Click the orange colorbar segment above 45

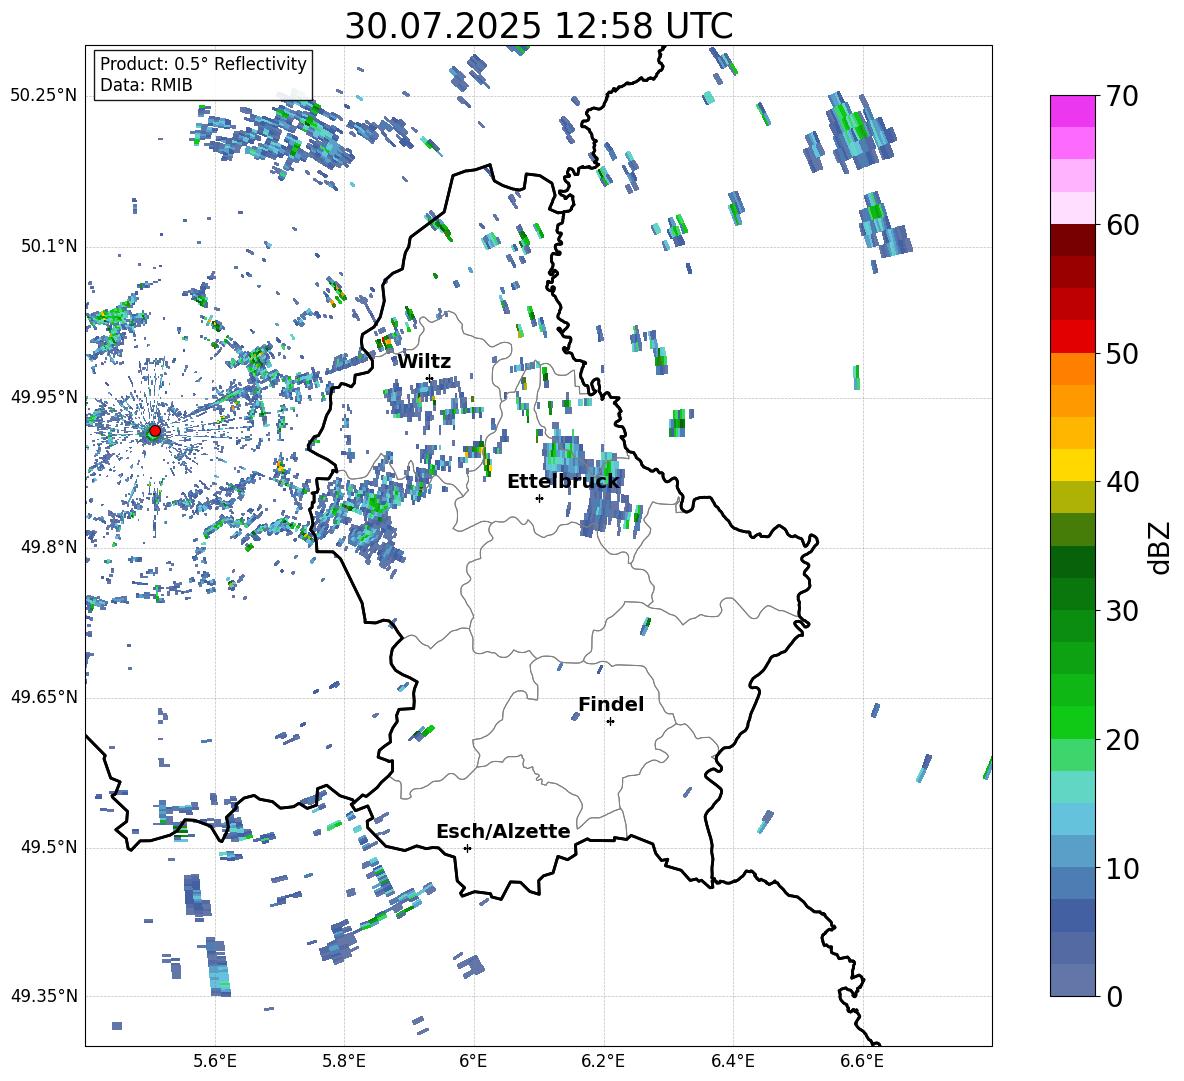point(1073,401)
